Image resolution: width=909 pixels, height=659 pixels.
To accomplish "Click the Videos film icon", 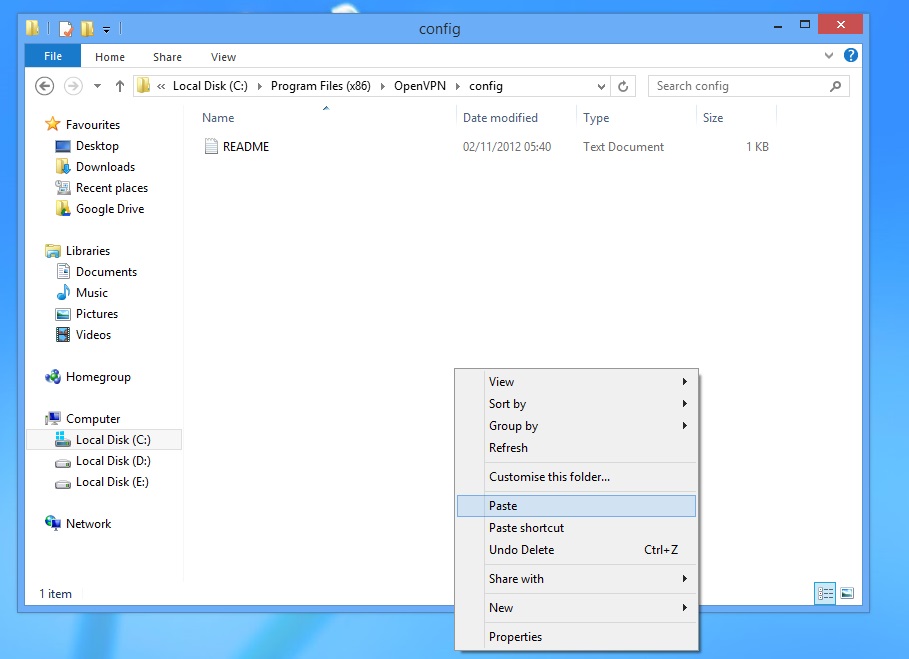I will (x=63, y=334).
